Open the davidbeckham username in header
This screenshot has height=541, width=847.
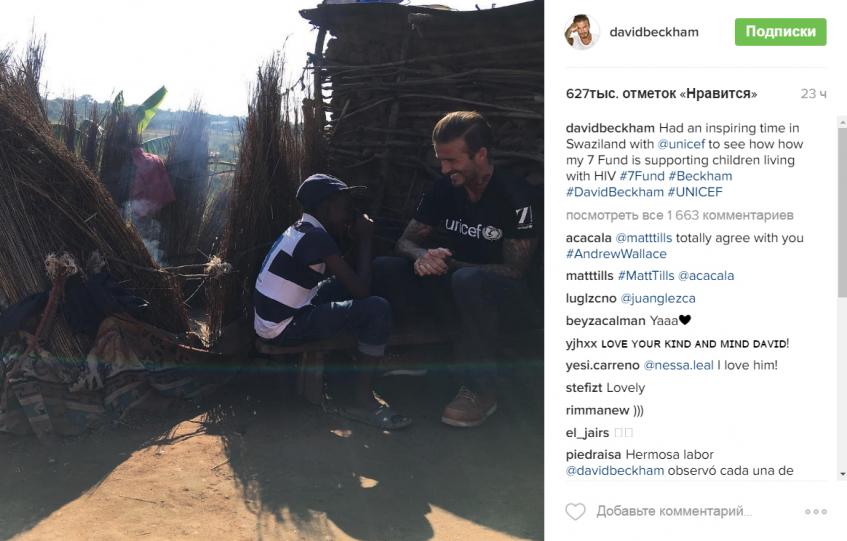654,32
